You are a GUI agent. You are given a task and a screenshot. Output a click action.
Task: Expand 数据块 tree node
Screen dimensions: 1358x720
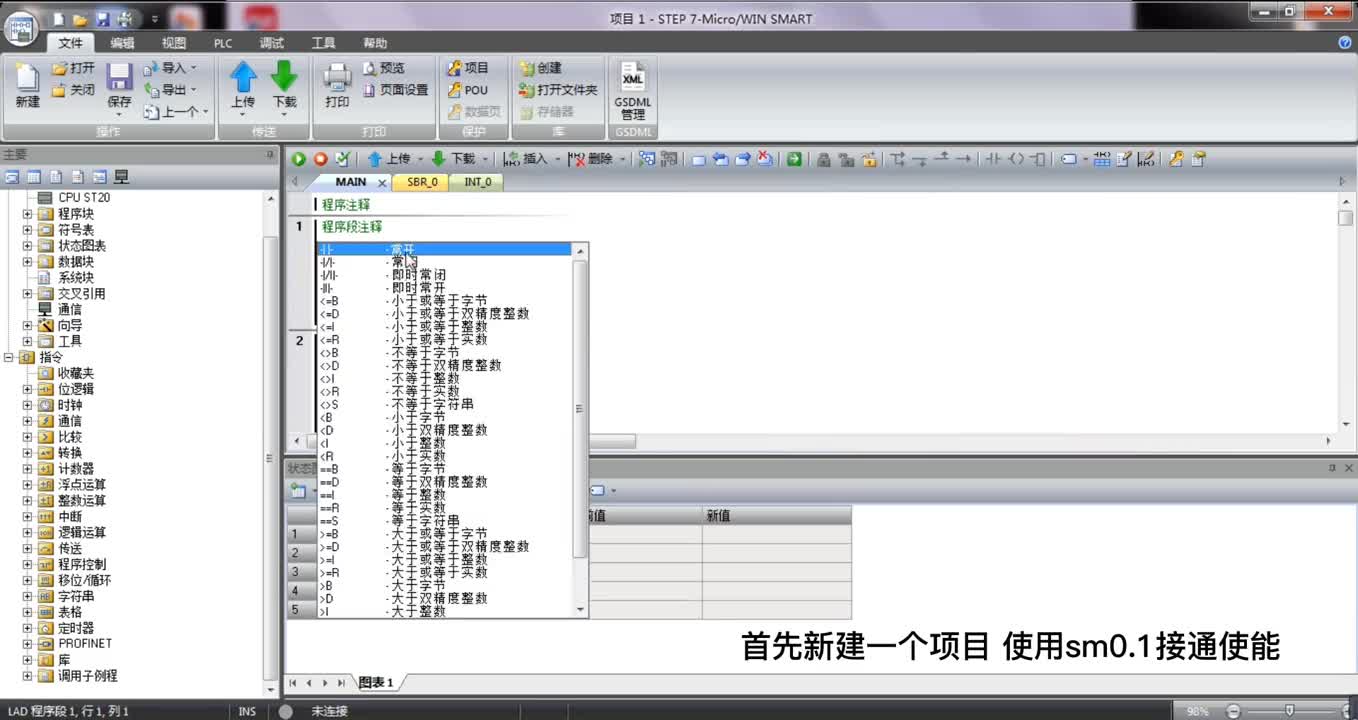tap(28, 262)
